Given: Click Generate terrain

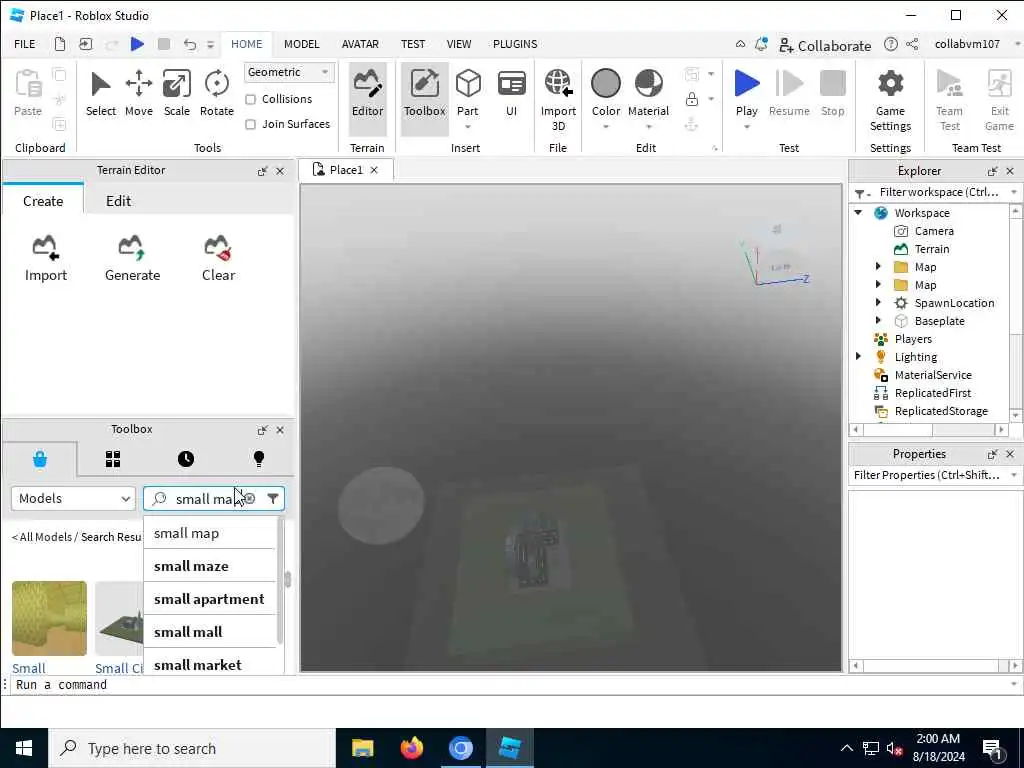Looking at the screenshot, I should 132,259.
